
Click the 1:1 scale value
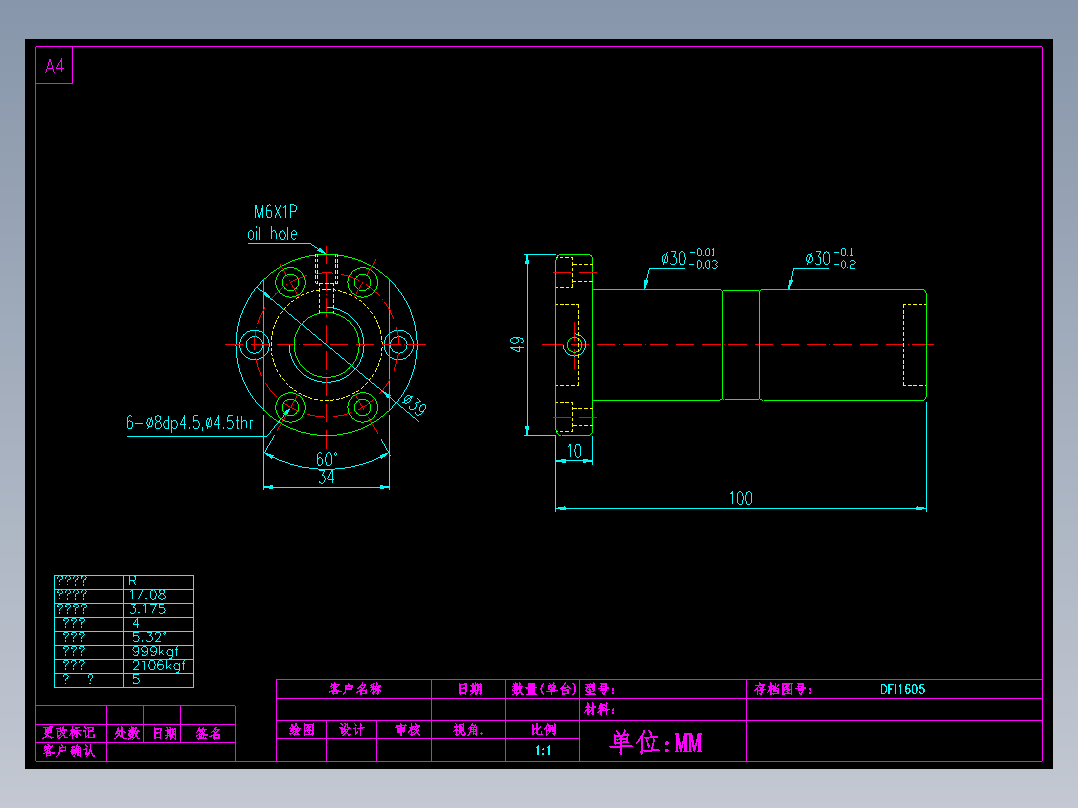(543, 751)
